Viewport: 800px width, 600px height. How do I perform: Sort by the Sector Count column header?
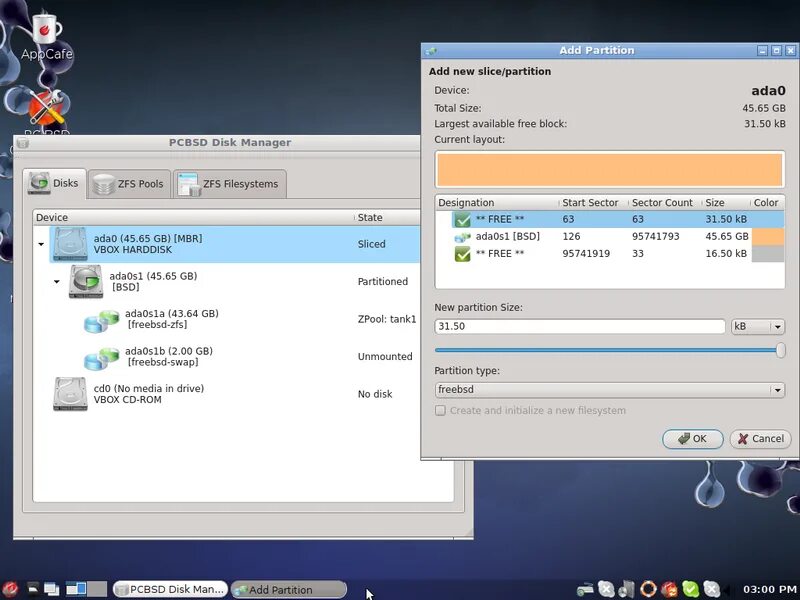665,203
